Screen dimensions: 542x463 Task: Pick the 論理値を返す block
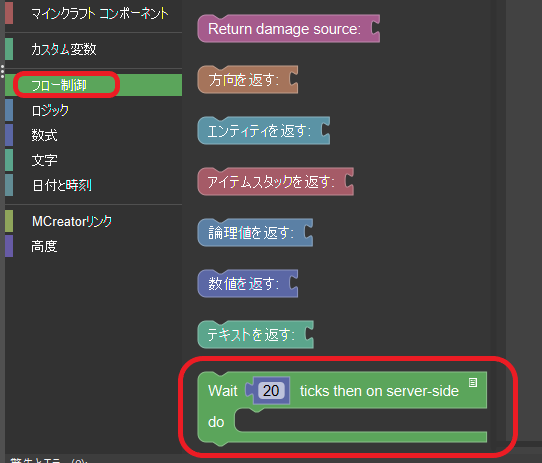(x=255, y=232)
